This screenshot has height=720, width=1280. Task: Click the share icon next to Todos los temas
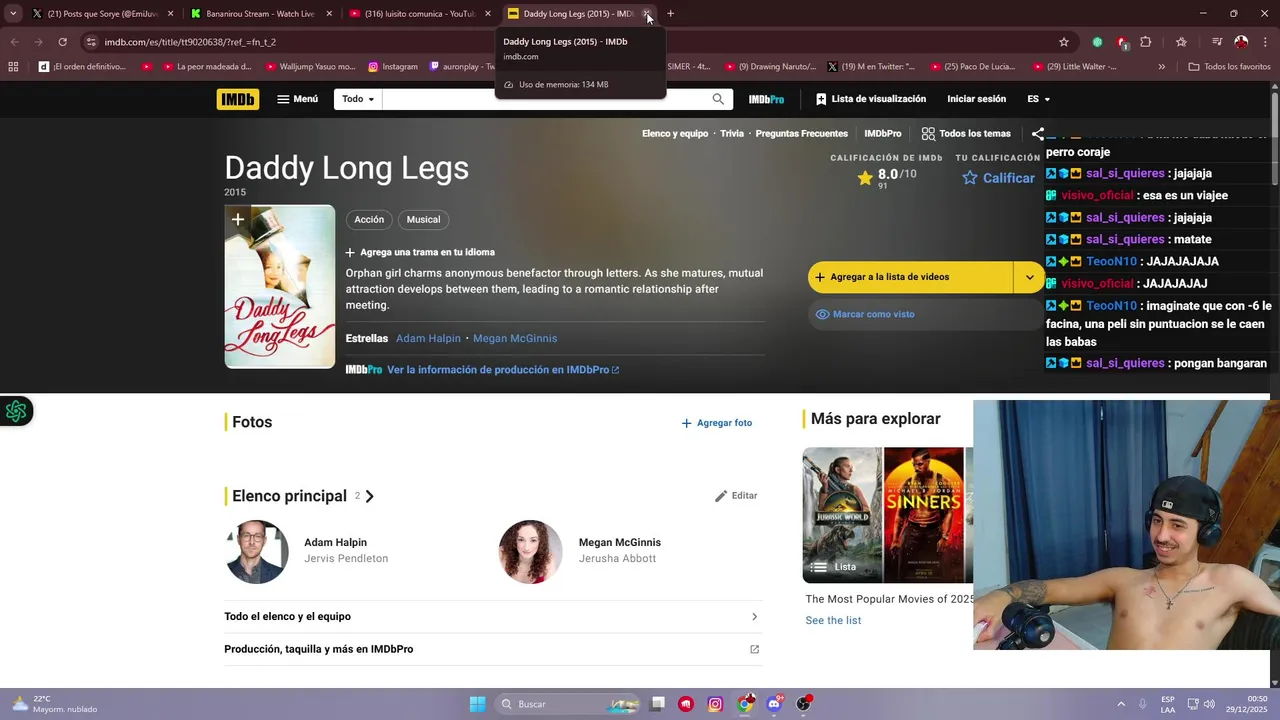point(1038,134)
